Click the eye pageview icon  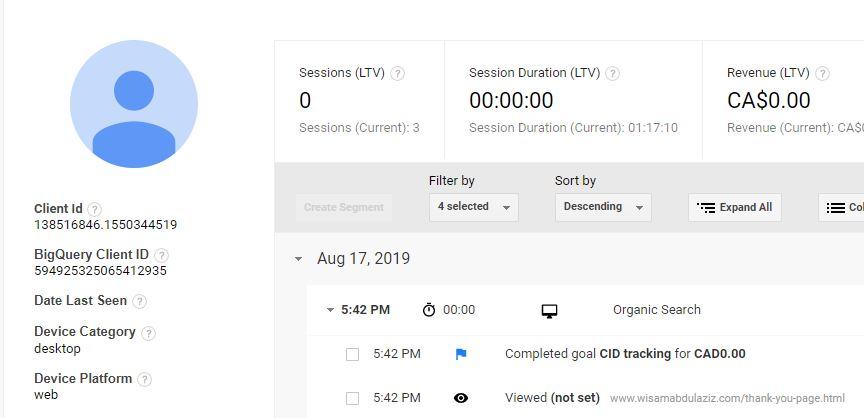click(461, 398)
